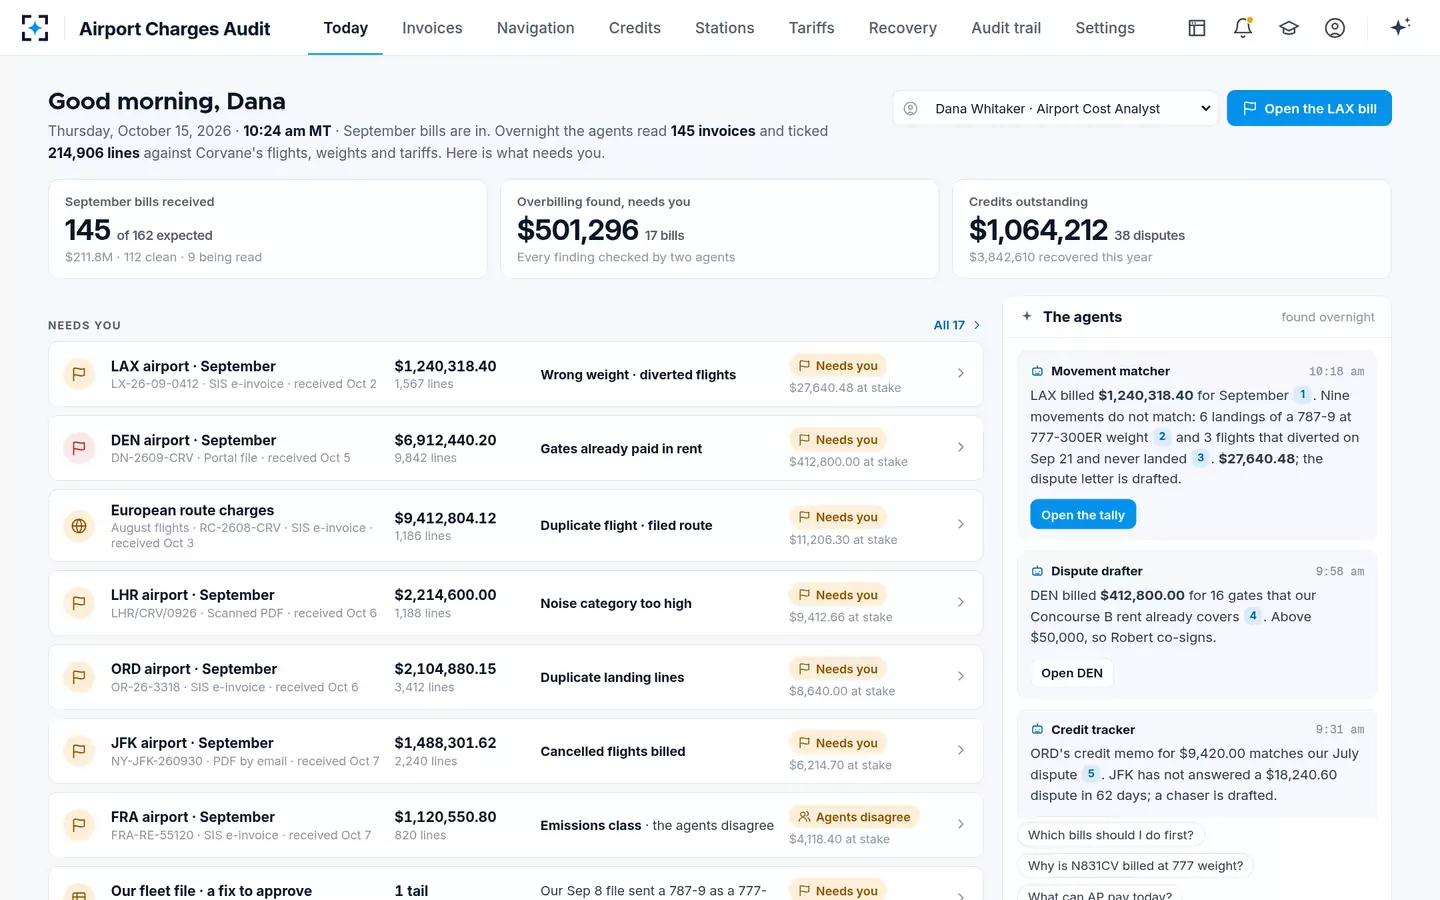Click the flag icon on LAX airport row

point(79,374)
